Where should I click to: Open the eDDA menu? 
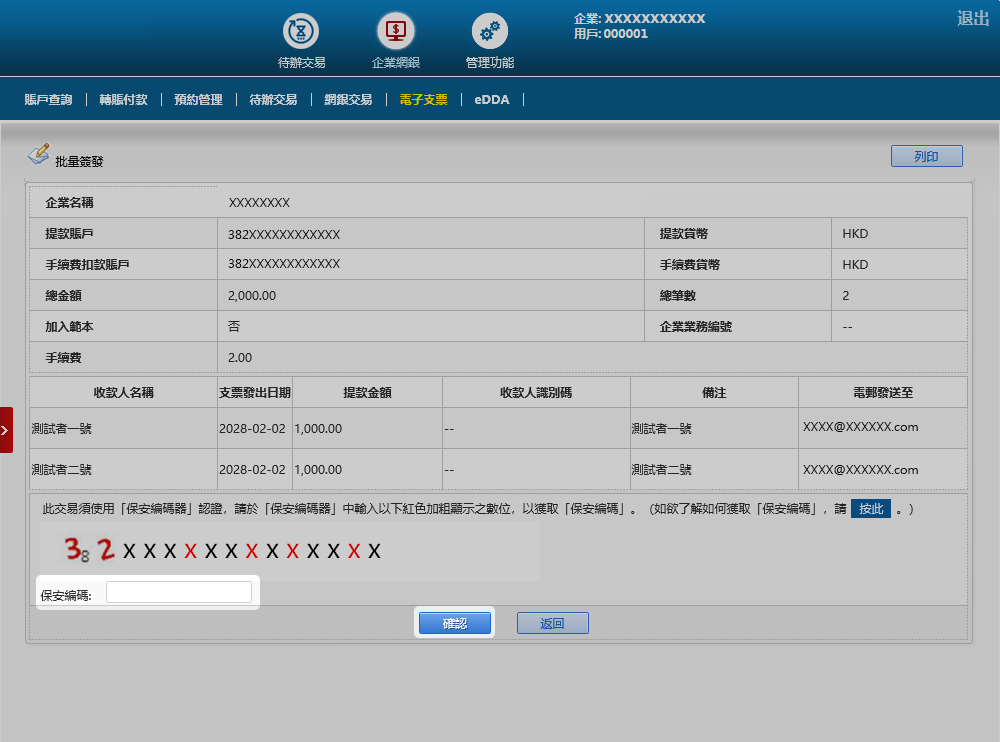click(x=492, y=100)
